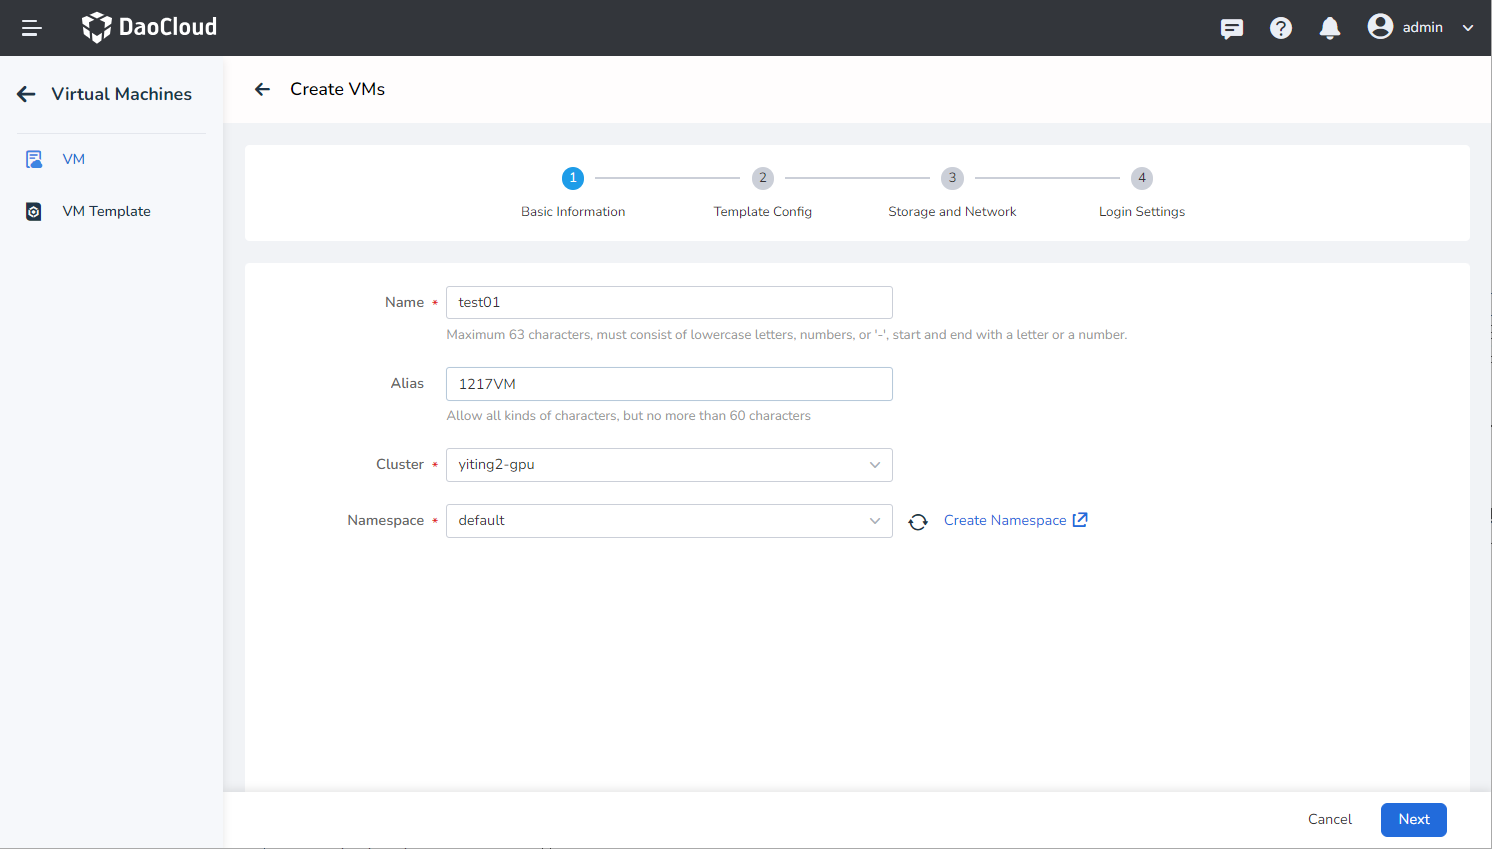Click the admin user avatar icon
Image resolution: width=1492 pixels, height=849 pixels.
click(x=1380, y=27)
